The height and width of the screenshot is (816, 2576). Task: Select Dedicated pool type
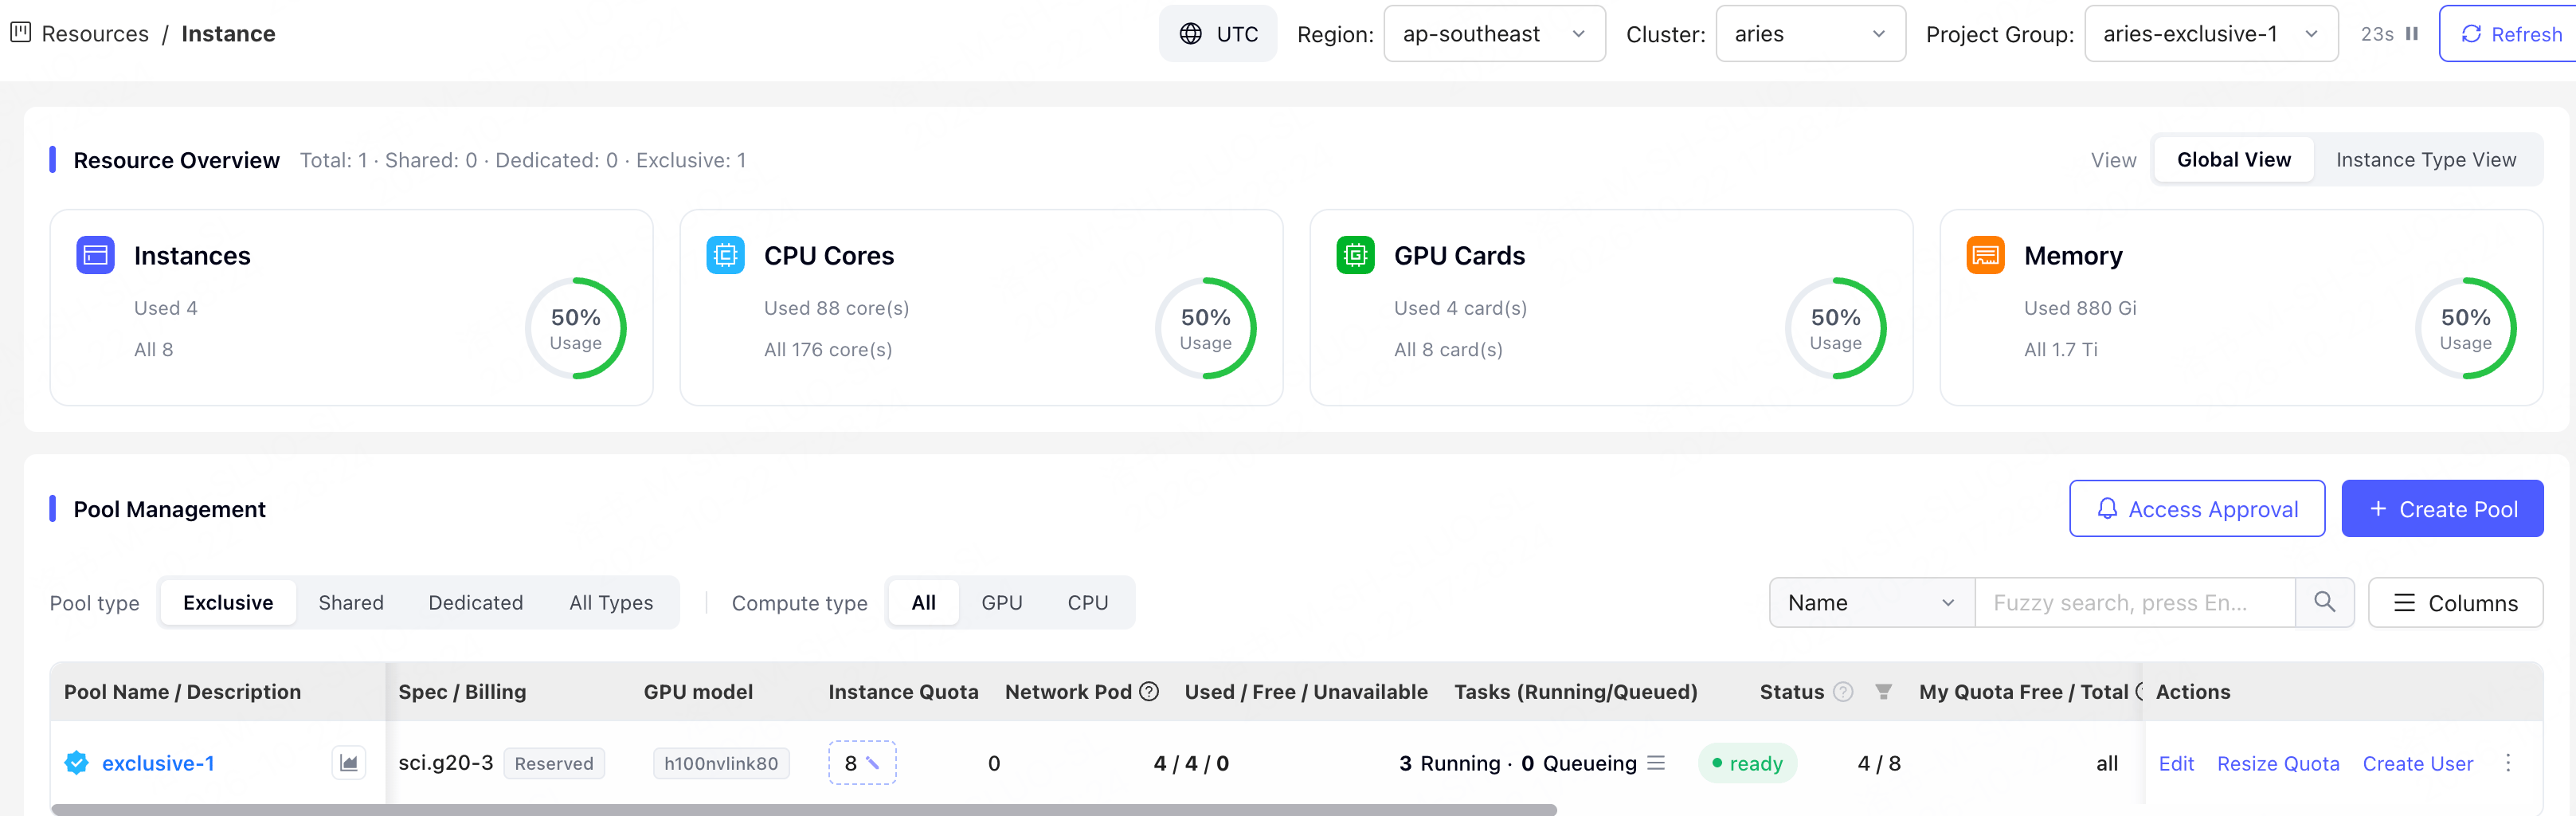(475, 602)
